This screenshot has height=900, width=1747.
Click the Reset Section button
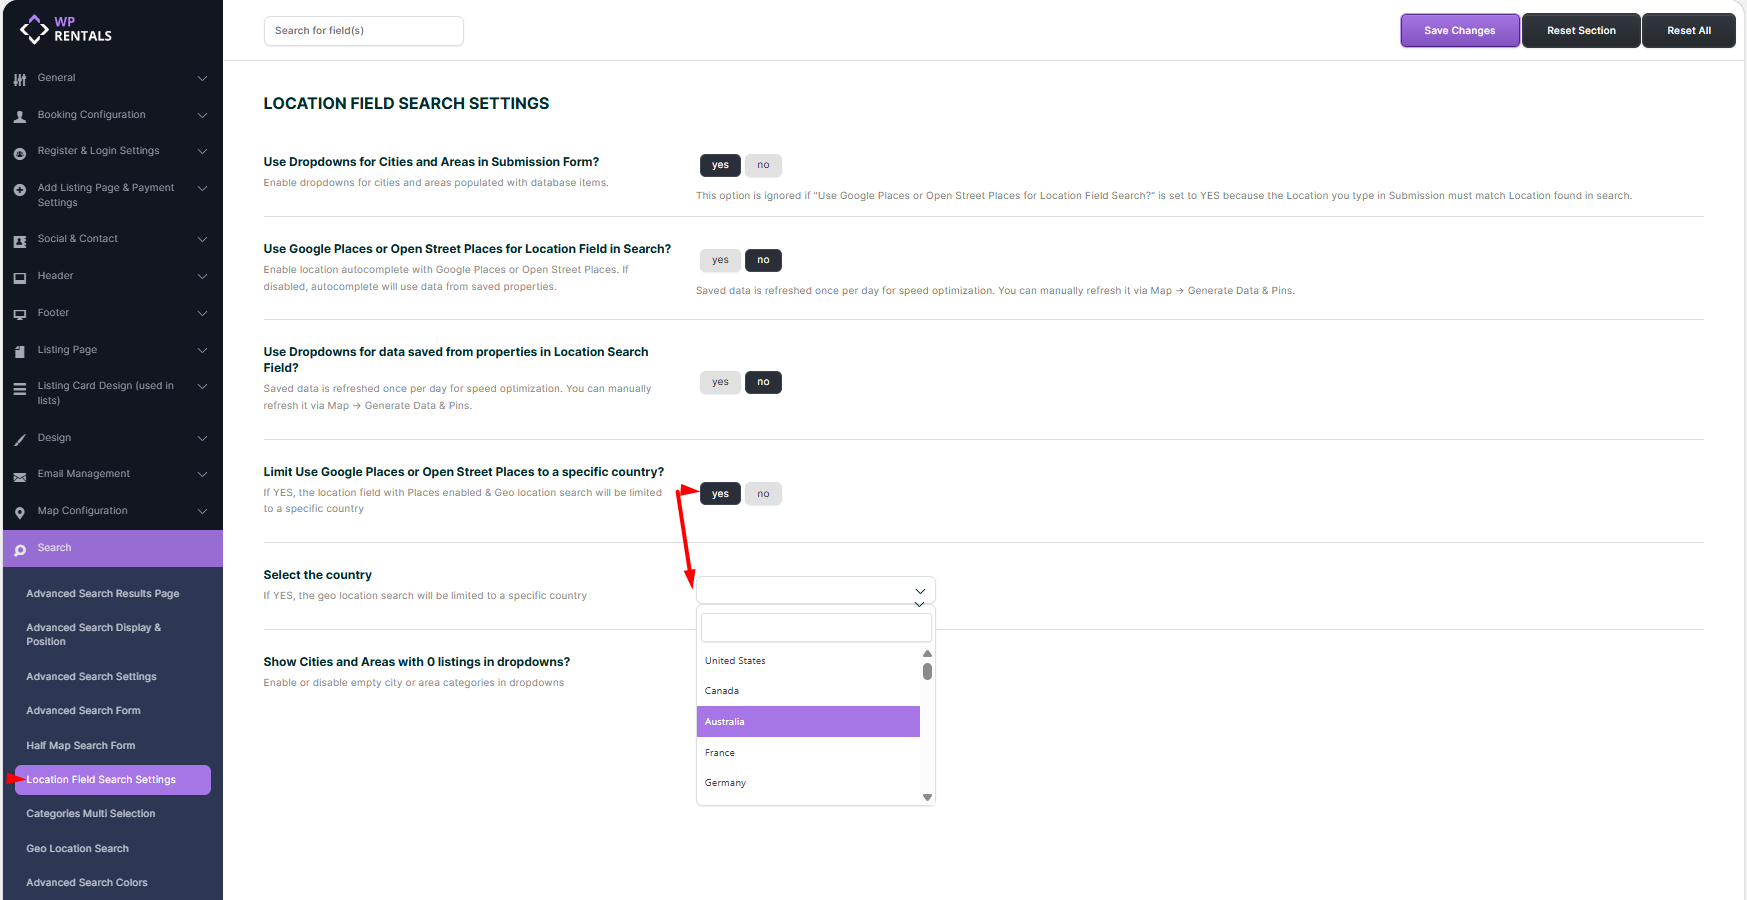(1580, 31)
